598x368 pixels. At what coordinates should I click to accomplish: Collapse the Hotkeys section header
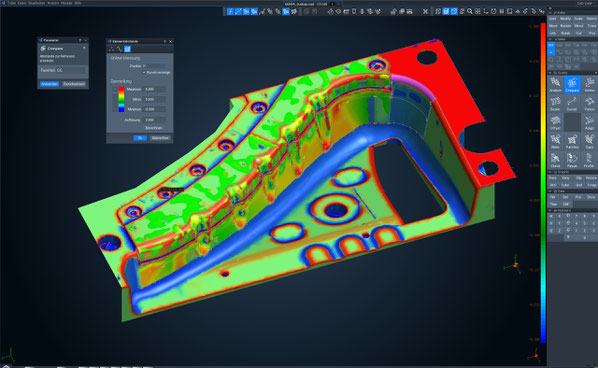point(550,210)
